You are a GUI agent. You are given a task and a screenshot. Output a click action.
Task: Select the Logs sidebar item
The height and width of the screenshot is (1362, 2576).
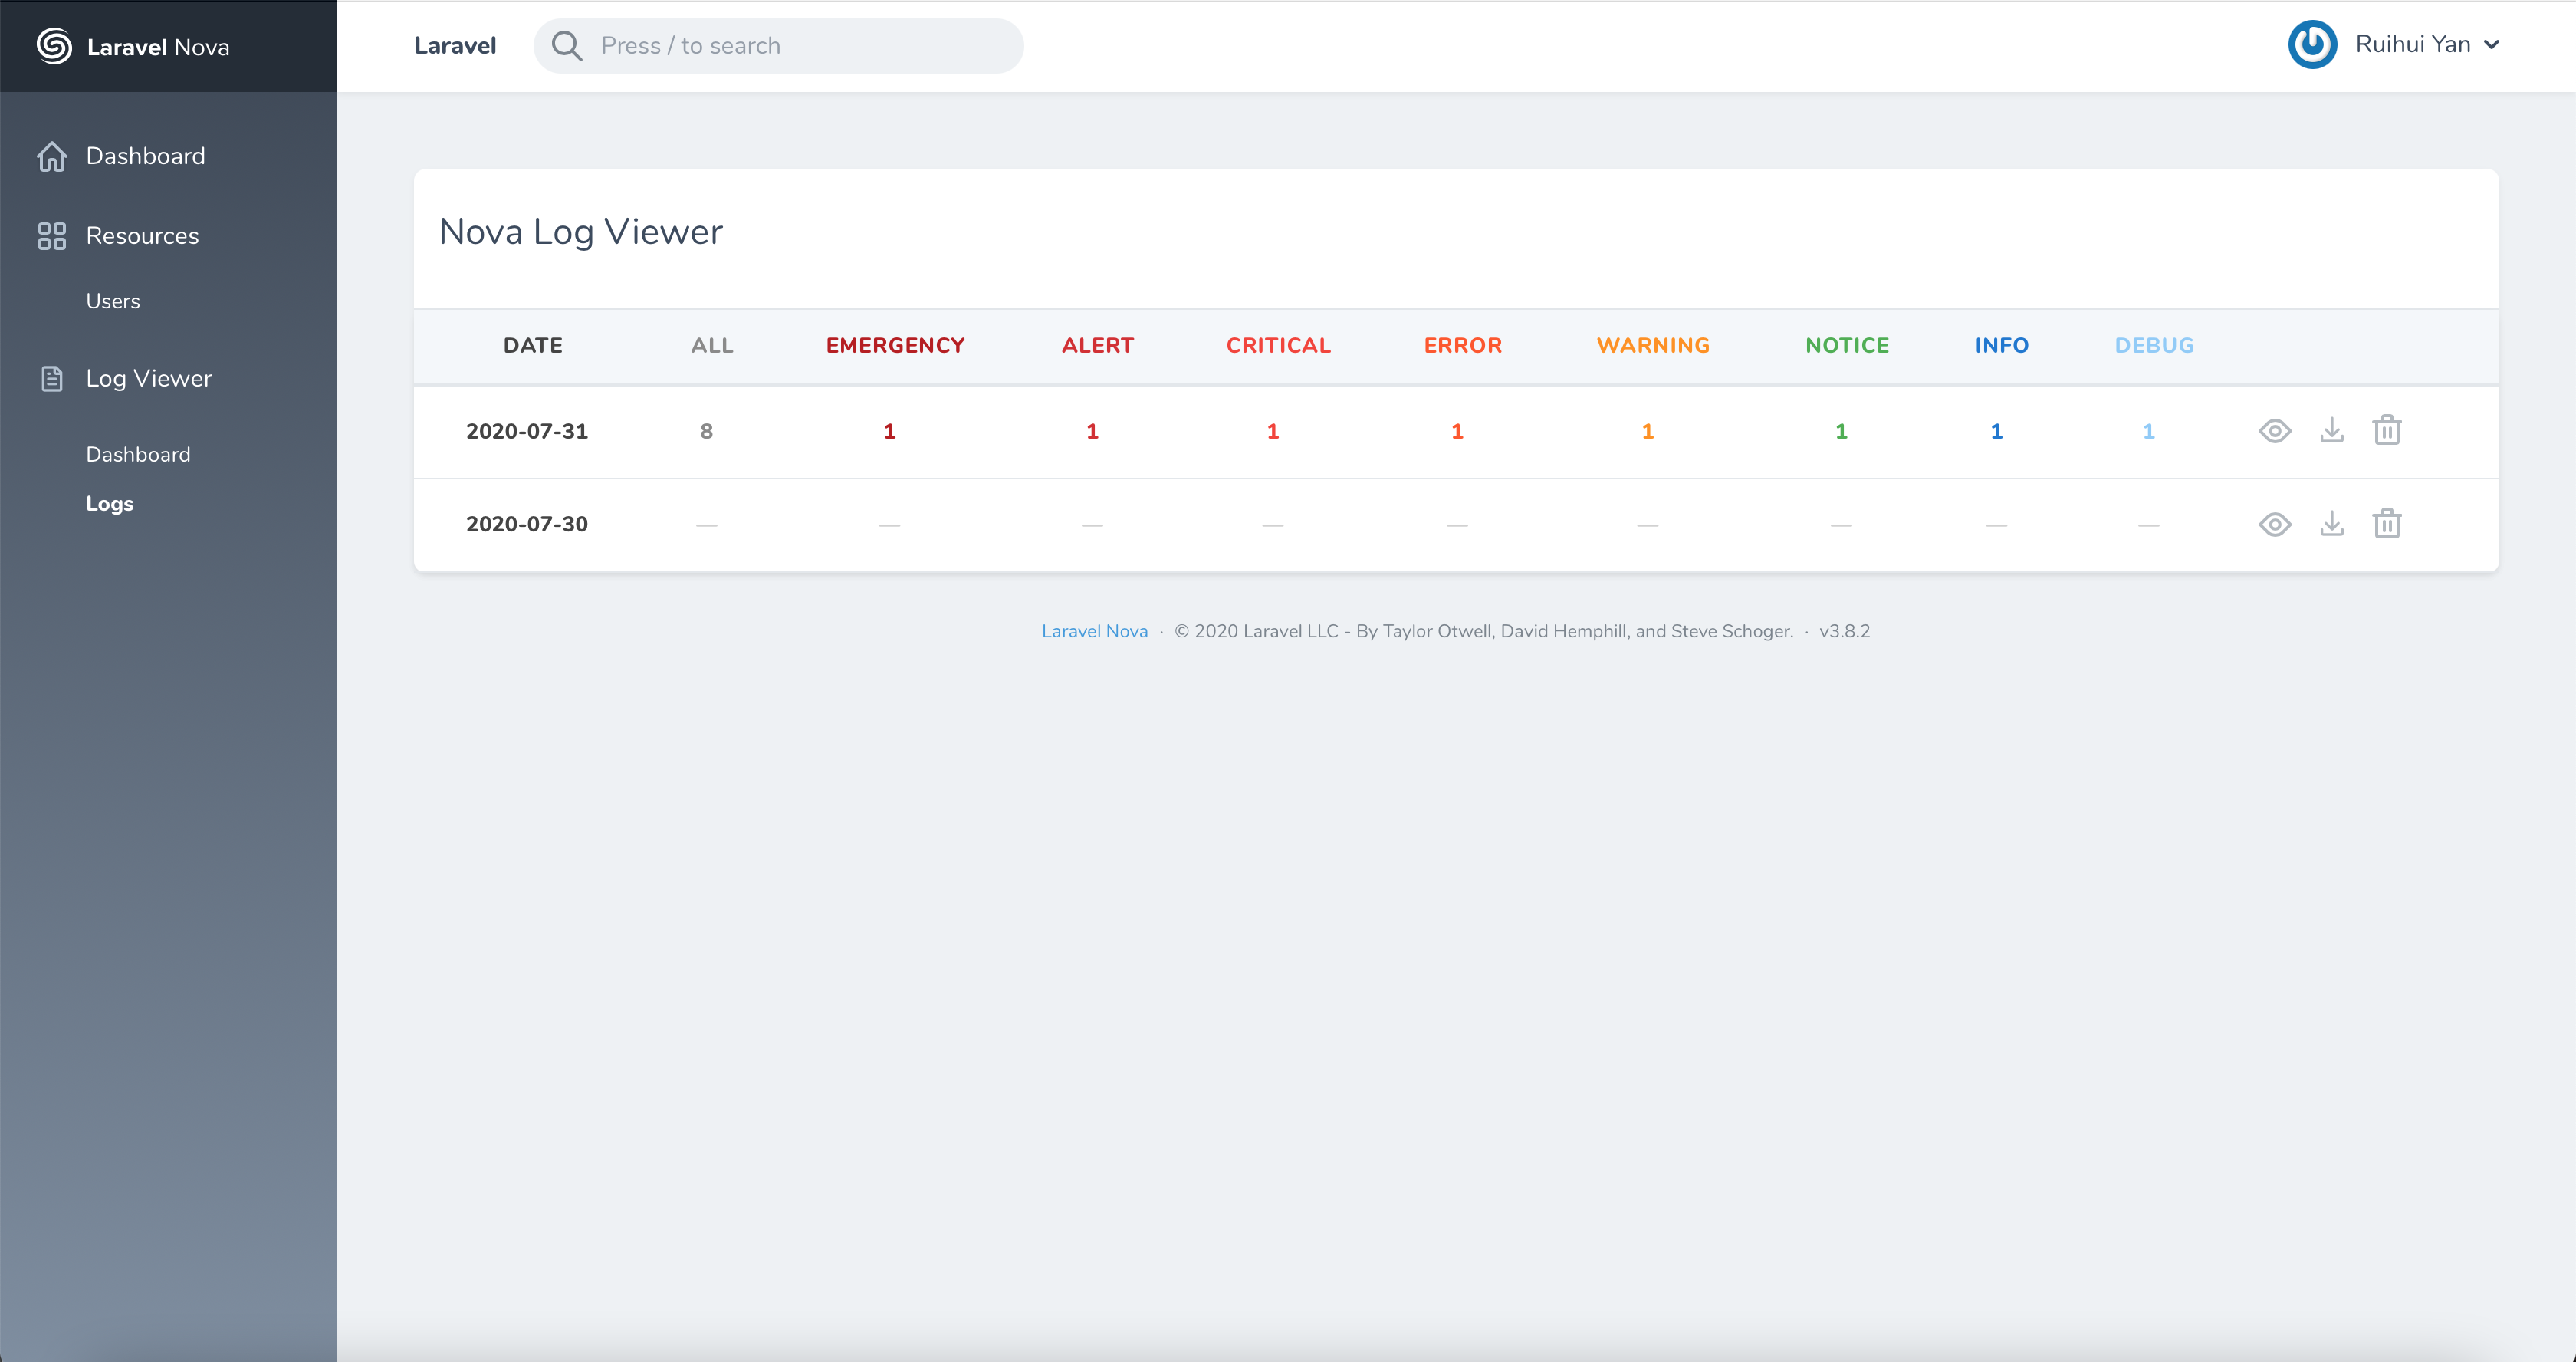pyautogui.click(x=110, y=504)
